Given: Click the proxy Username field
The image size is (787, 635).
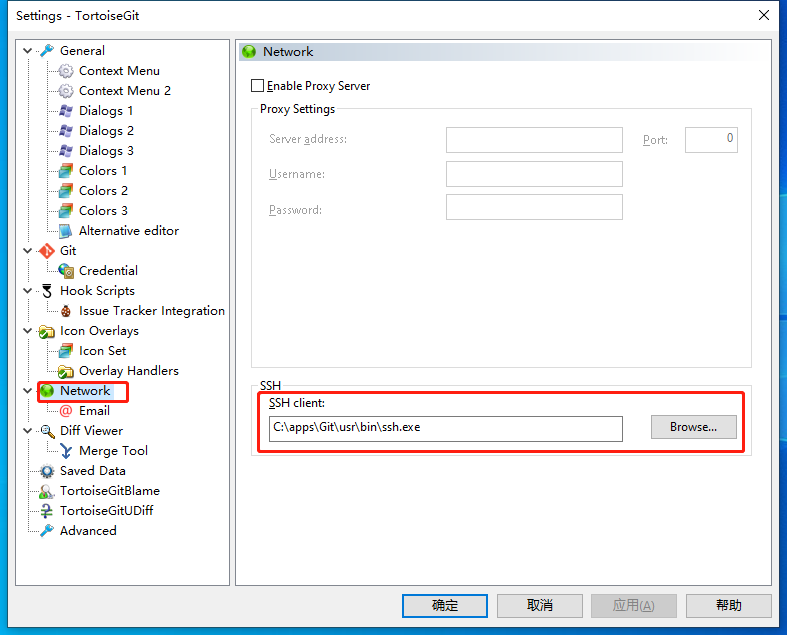Looking at the screenshot, I should pos(534,174).
